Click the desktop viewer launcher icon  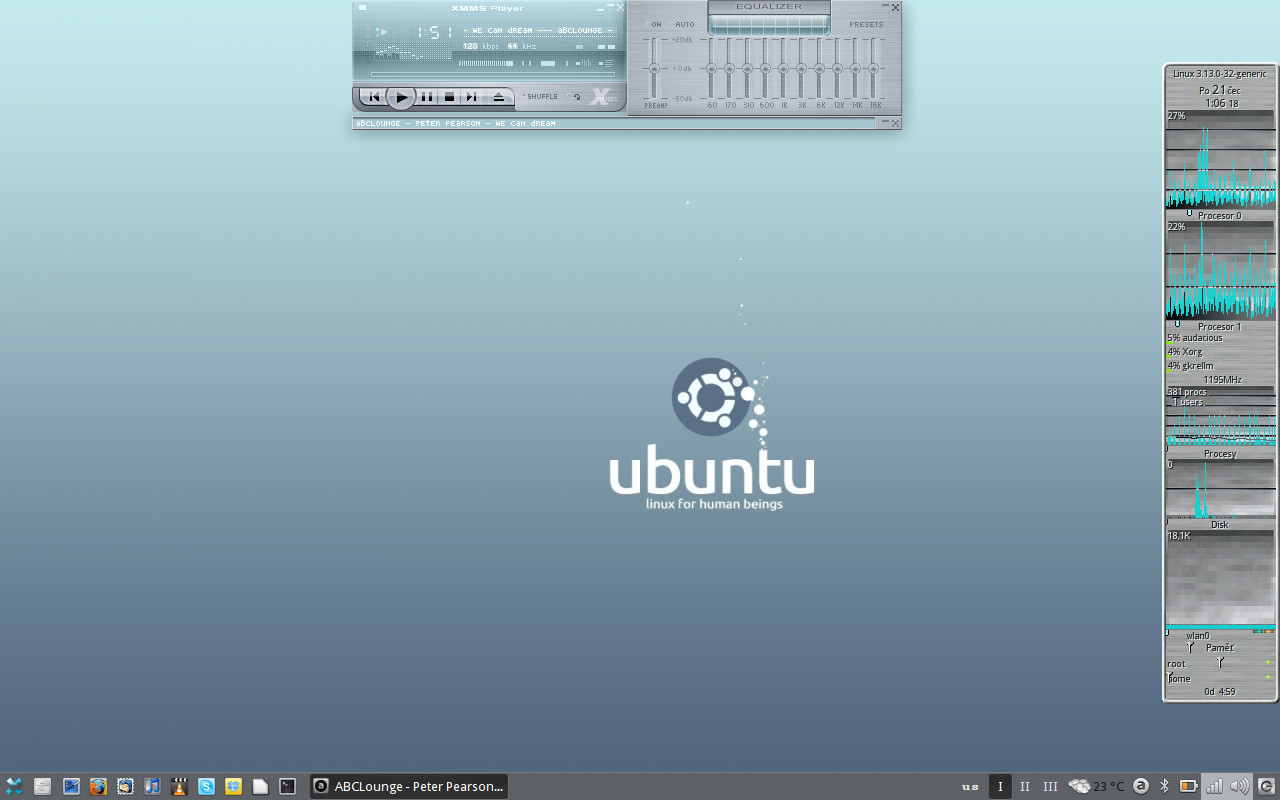(x=71, y=786)
